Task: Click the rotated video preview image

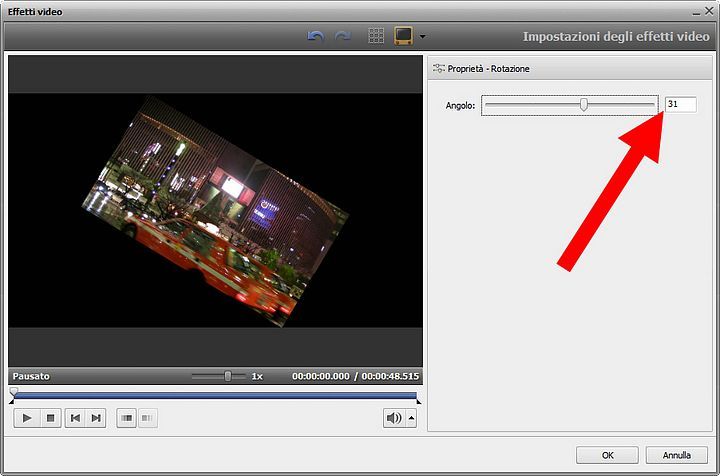Action: pos(215,211)
